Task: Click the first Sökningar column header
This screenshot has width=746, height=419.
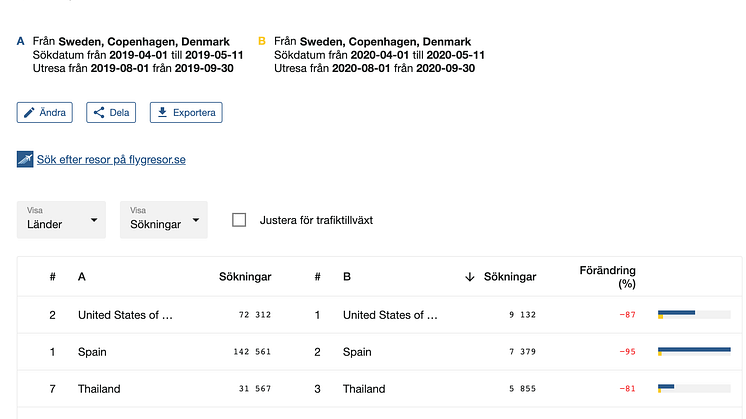Action: tap(245, 277)
